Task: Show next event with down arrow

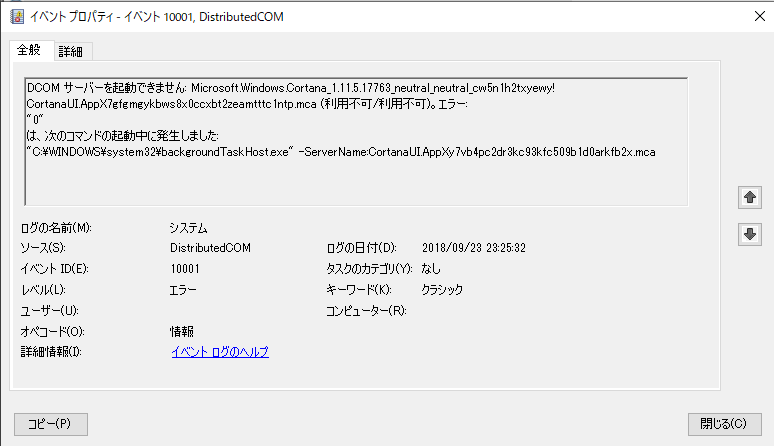Action: [x=750, y=234]
